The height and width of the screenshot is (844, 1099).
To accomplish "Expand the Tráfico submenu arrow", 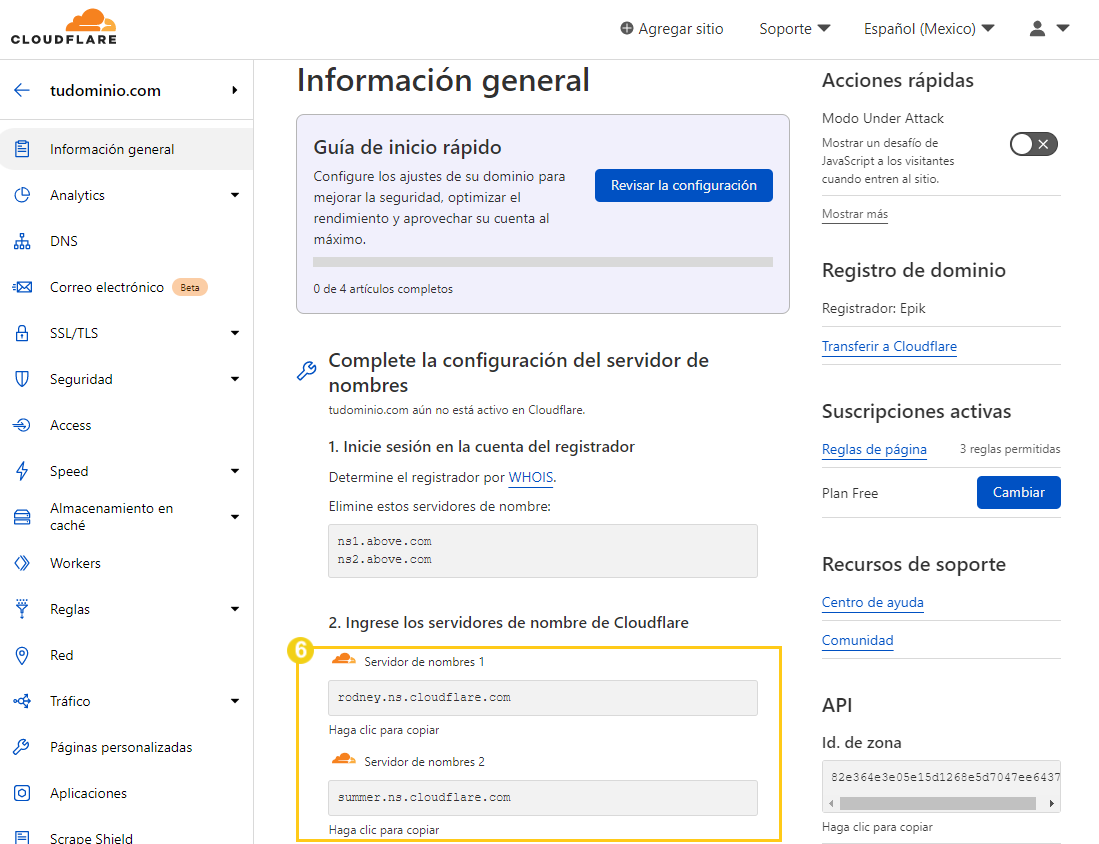I will tap(235, 701).
